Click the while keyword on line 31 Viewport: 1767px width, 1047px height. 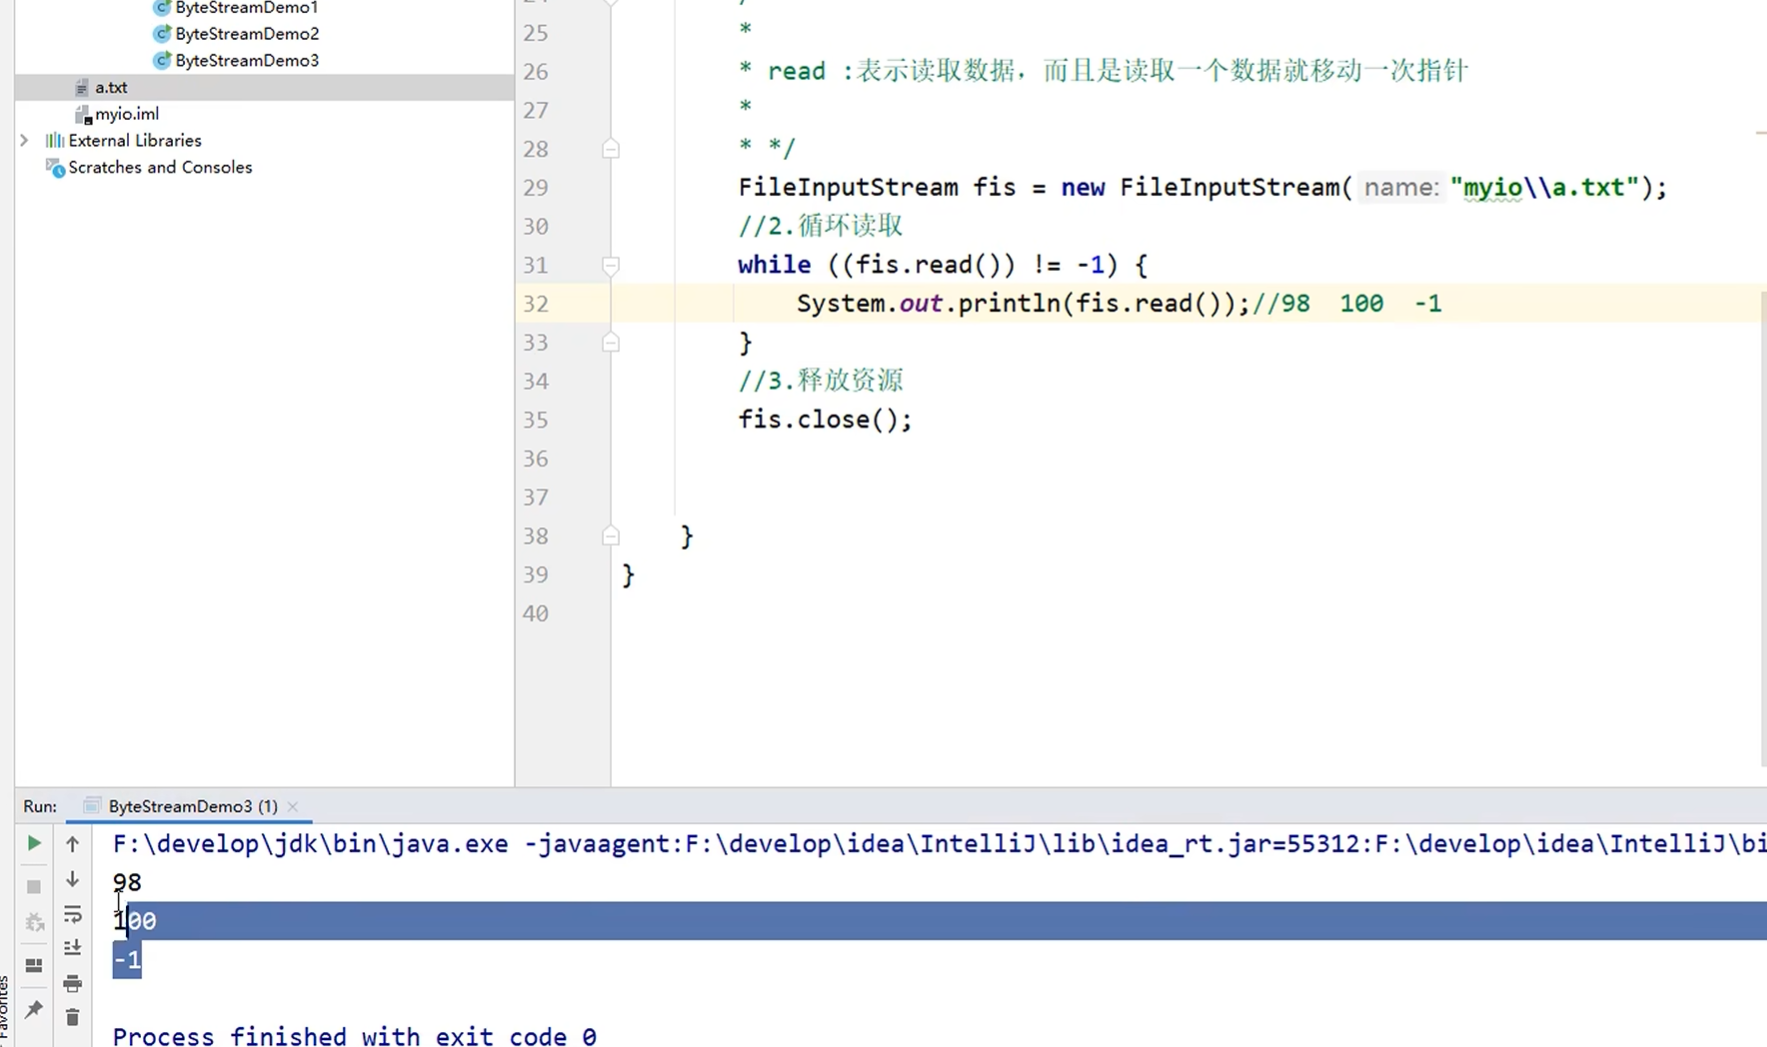[x=774, y=265]
